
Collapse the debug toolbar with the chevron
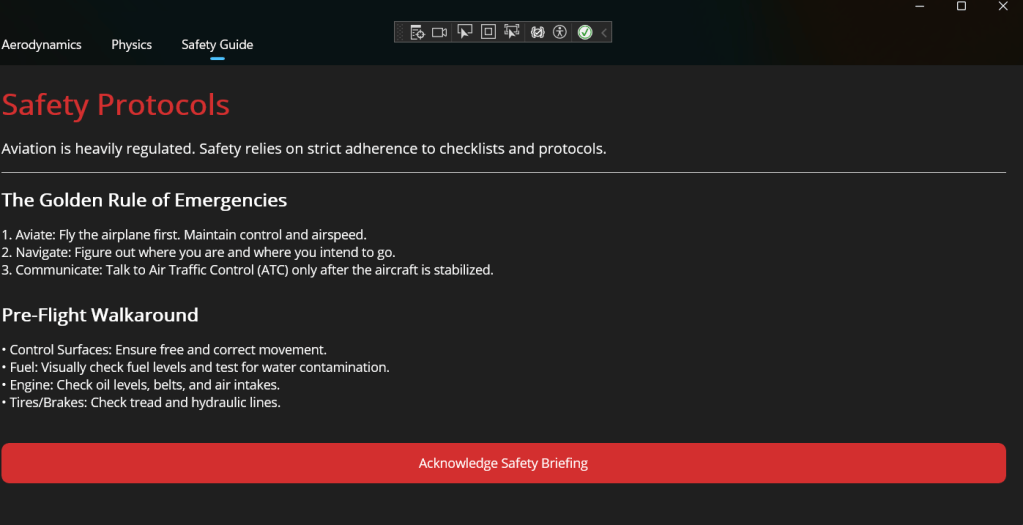click(604, 32)
